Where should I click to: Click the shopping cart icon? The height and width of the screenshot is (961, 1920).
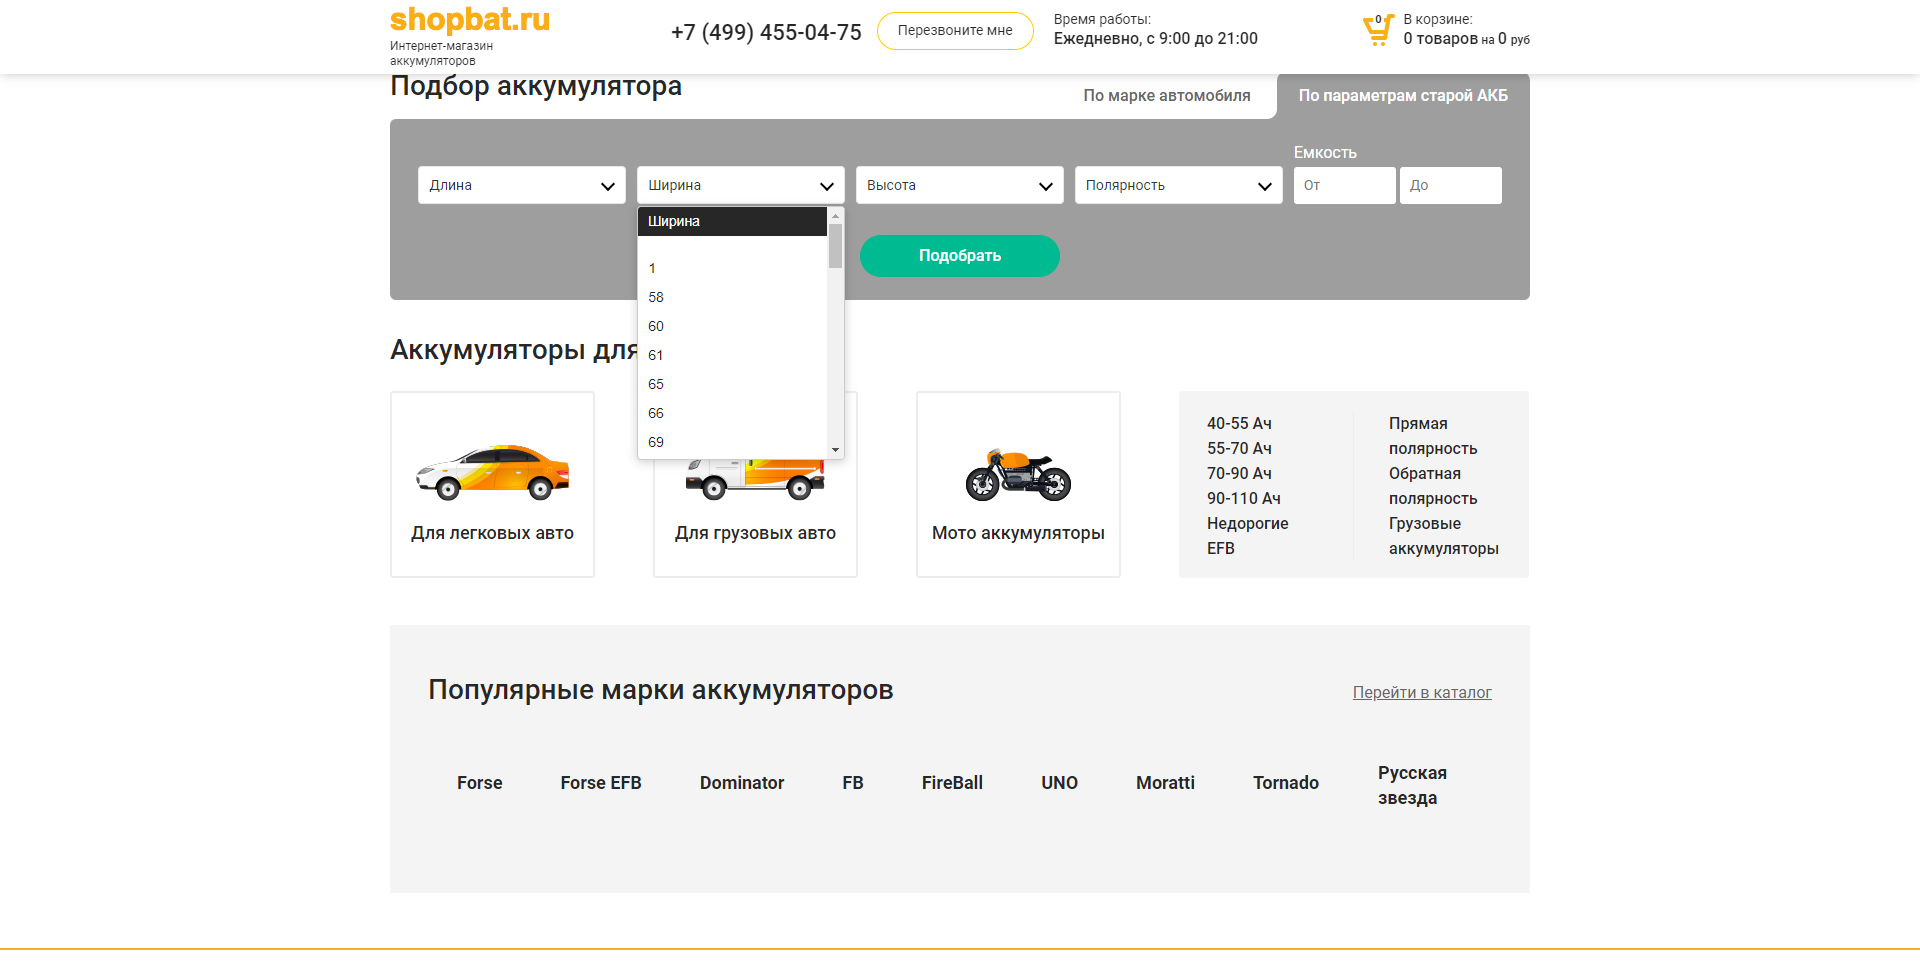click(x=1378, y=30)
